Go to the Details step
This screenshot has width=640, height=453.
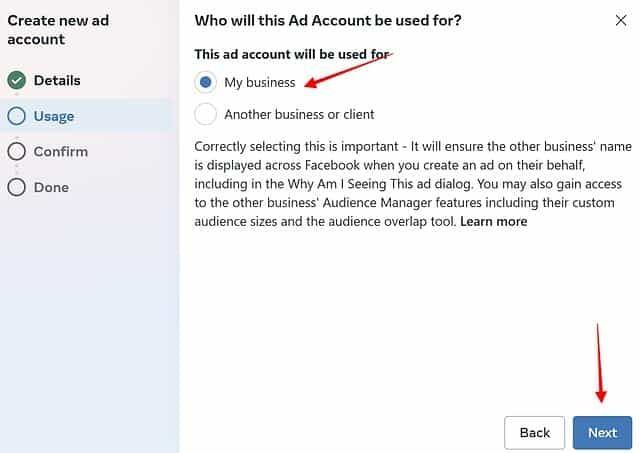(x=57, y=80)
